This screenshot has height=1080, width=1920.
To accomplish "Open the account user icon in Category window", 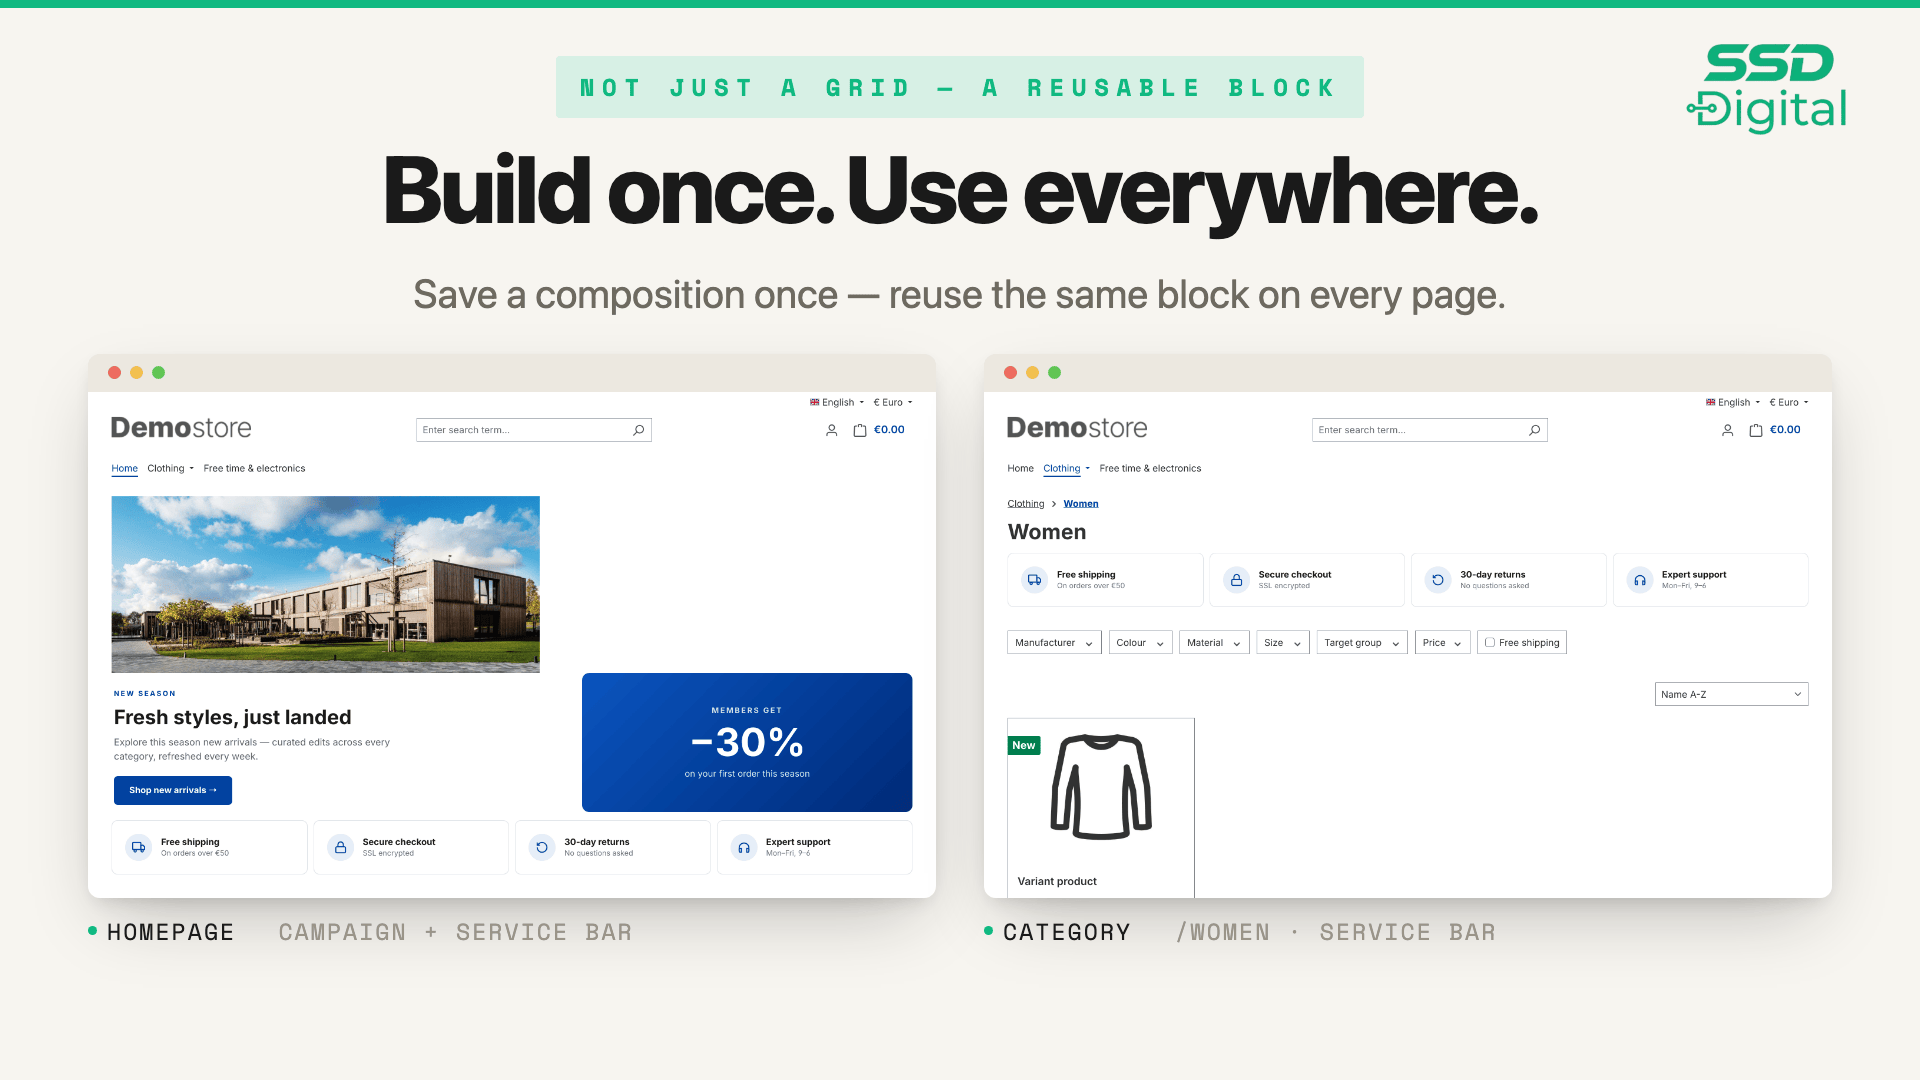I will click(1727, 430).
